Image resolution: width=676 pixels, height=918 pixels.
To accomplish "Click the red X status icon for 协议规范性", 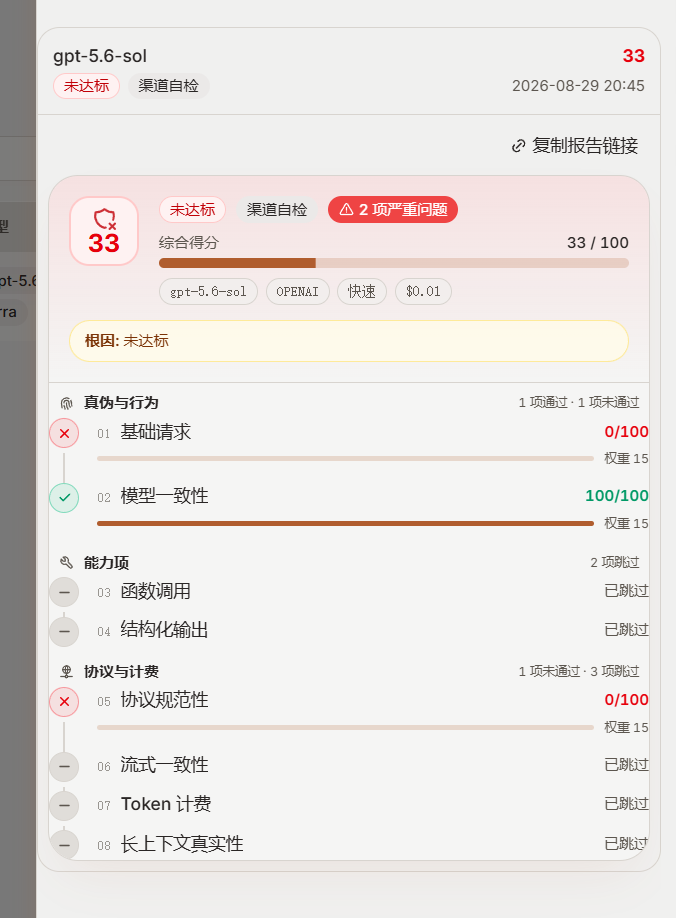I will (64, 701).
